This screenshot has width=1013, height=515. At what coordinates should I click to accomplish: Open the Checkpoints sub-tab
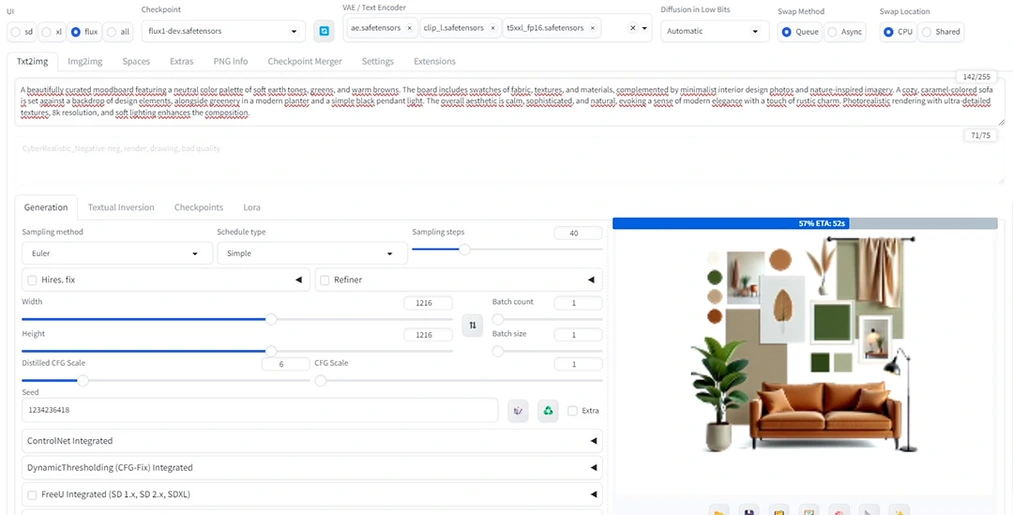point(199,207)
